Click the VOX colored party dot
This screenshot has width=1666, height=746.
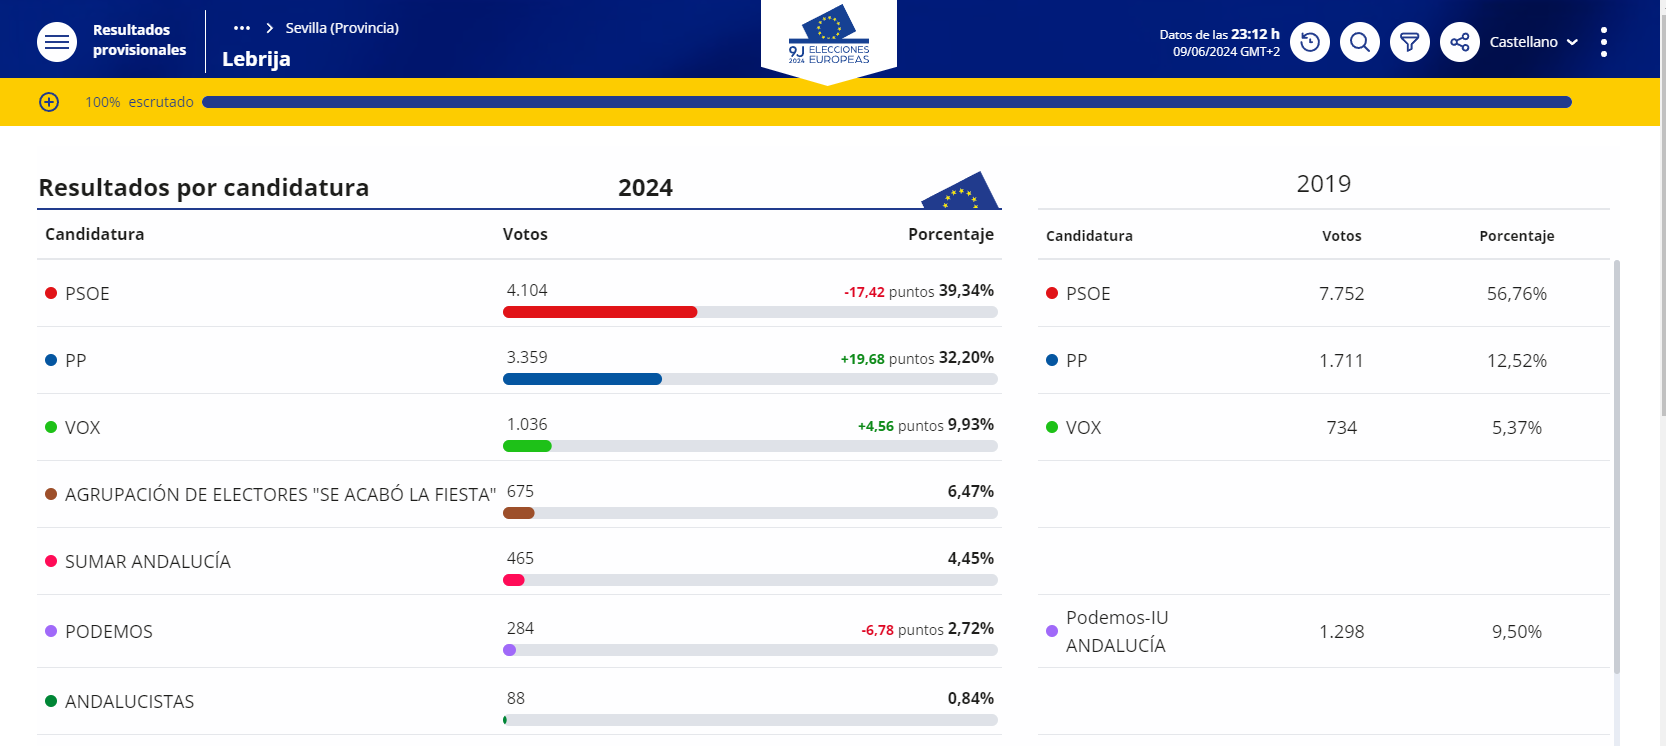coord(50,427)
